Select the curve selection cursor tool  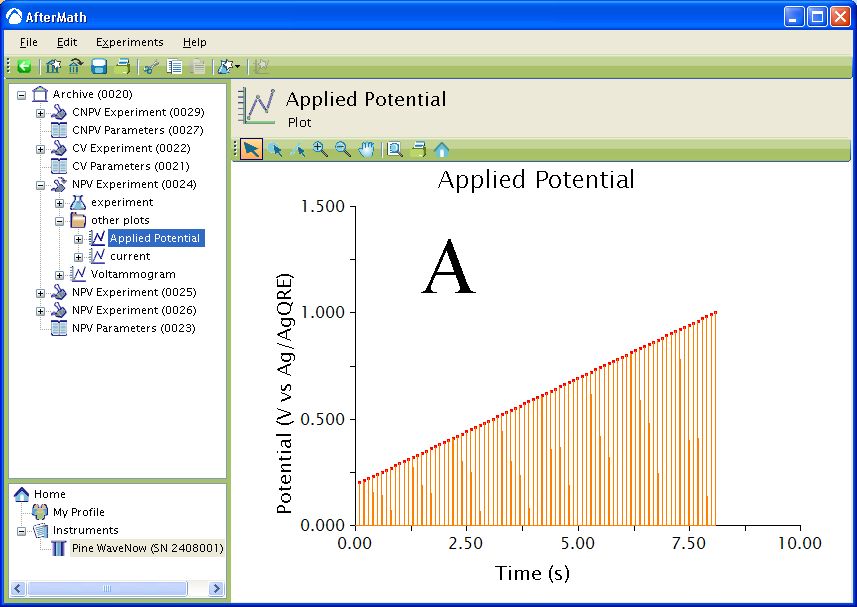point(298,149)
